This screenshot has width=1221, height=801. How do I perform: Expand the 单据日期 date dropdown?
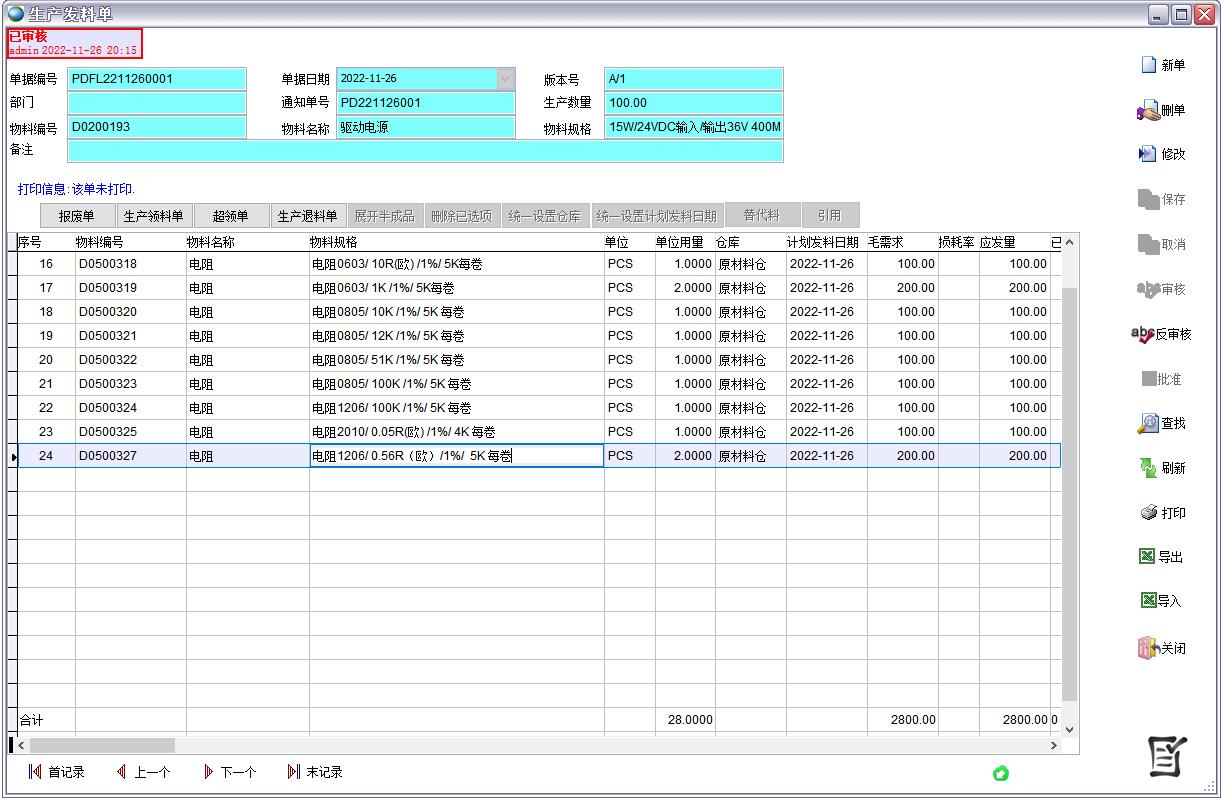tap(505, 79)
